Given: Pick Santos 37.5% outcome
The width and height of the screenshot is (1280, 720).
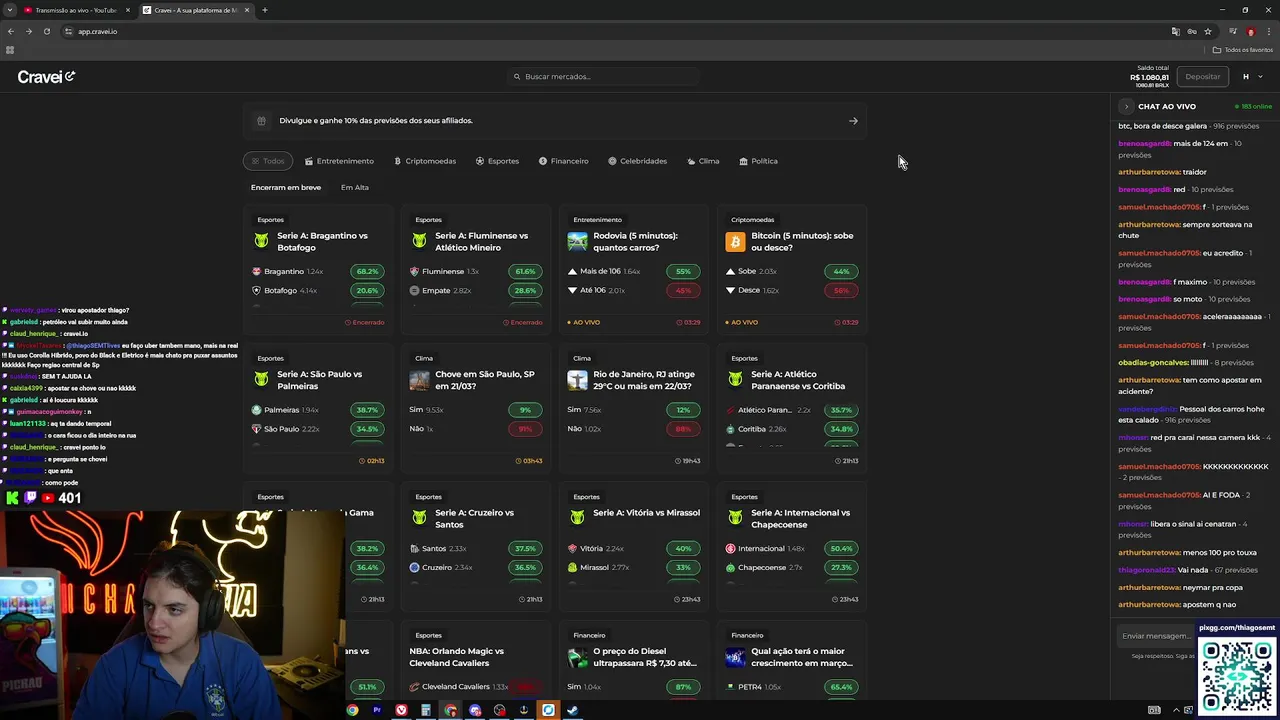Looking at the screenshot, I should [x=525, y=549].
